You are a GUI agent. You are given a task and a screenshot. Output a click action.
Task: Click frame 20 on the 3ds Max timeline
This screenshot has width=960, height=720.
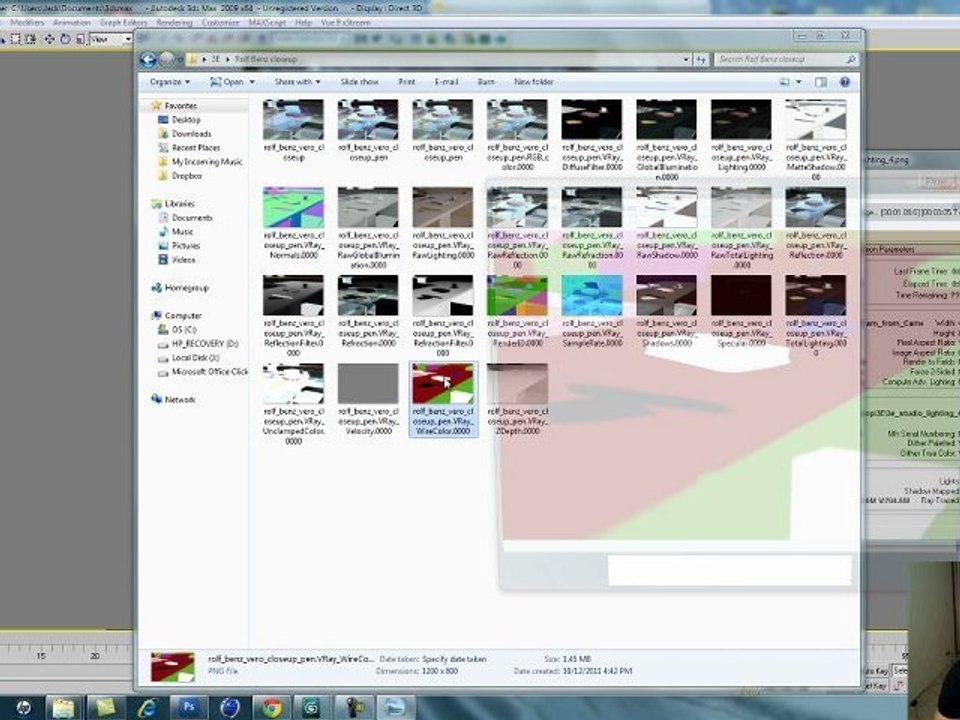(94, 656)
